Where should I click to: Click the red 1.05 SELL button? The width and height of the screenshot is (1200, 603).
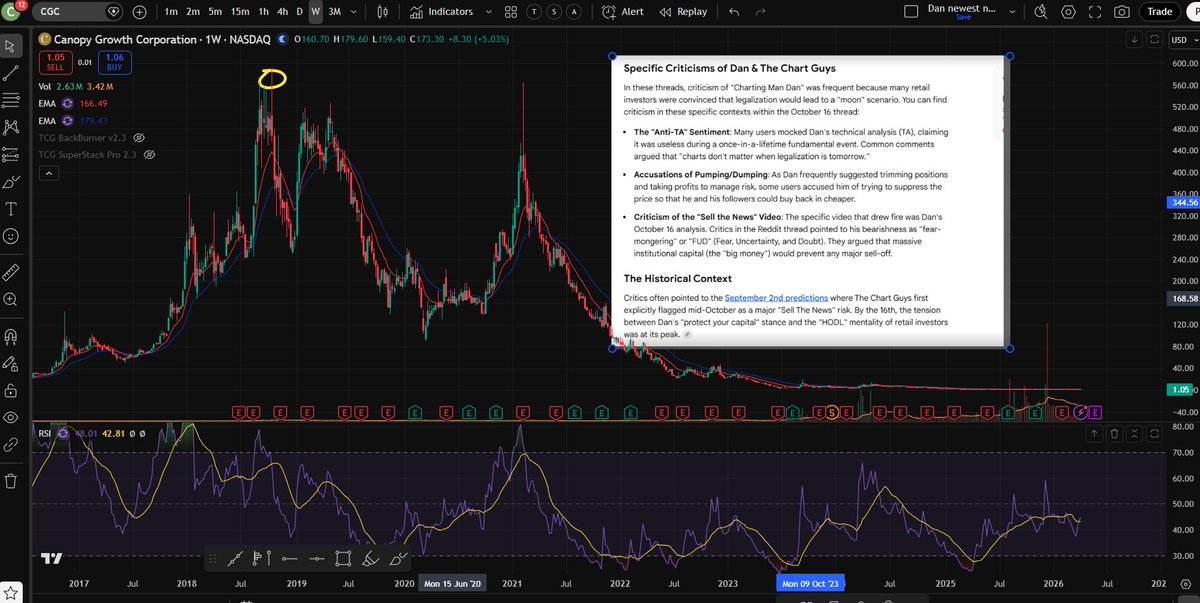(56, 62)
